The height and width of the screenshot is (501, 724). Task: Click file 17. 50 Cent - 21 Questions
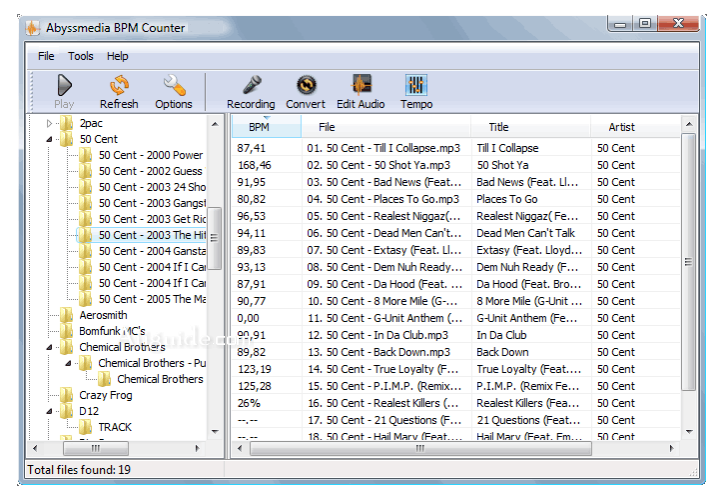coord(384,420)
